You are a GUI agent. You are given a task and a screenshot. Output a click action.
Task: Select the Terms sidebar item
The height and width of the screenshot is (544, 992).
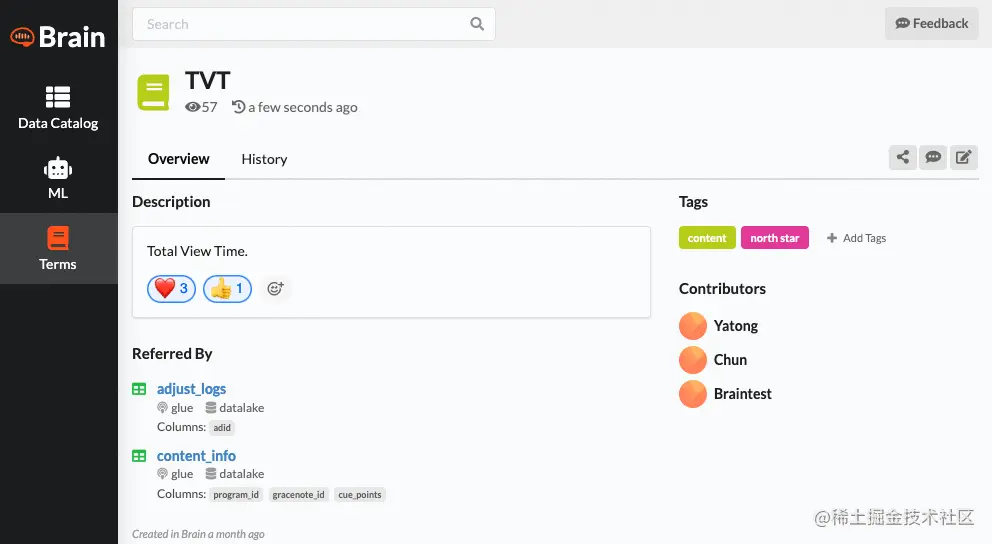coord(58,248)
